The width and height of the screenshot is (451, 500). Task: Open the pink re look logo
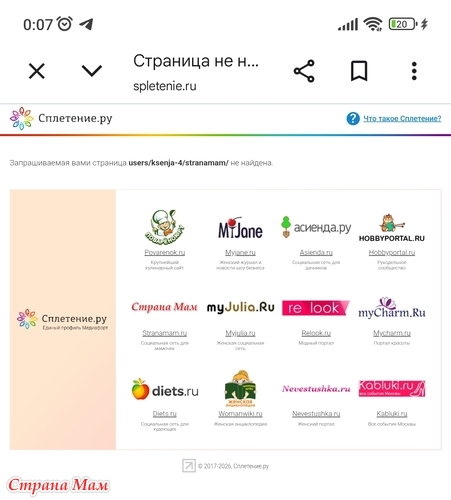pyautogui.click(x=316, y=308)
